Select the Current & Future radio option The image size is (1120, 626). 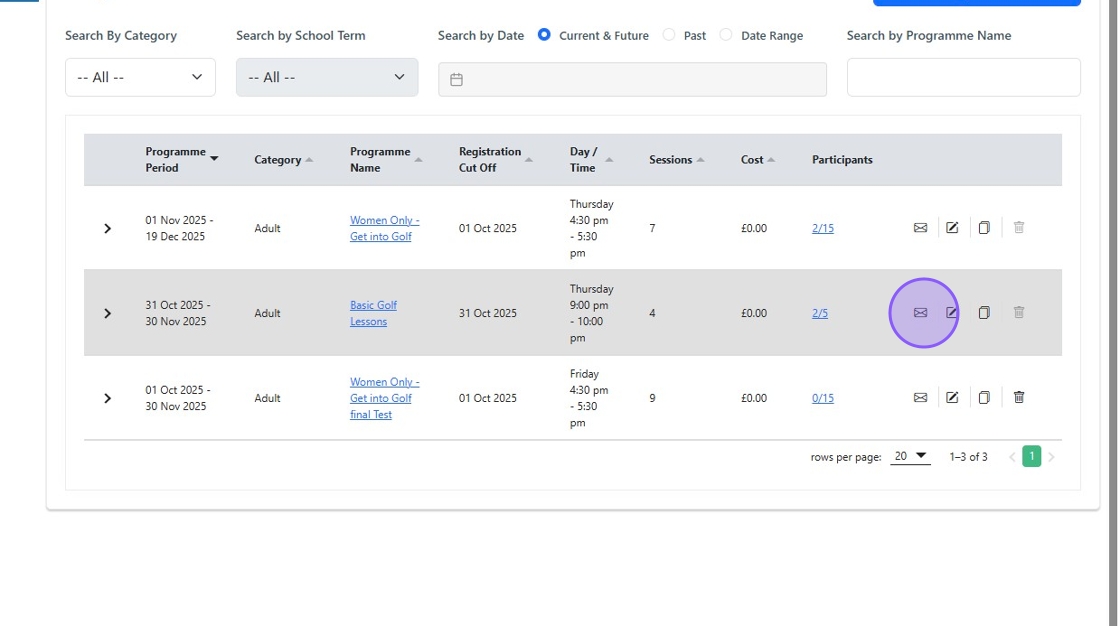tap(544, 35)
